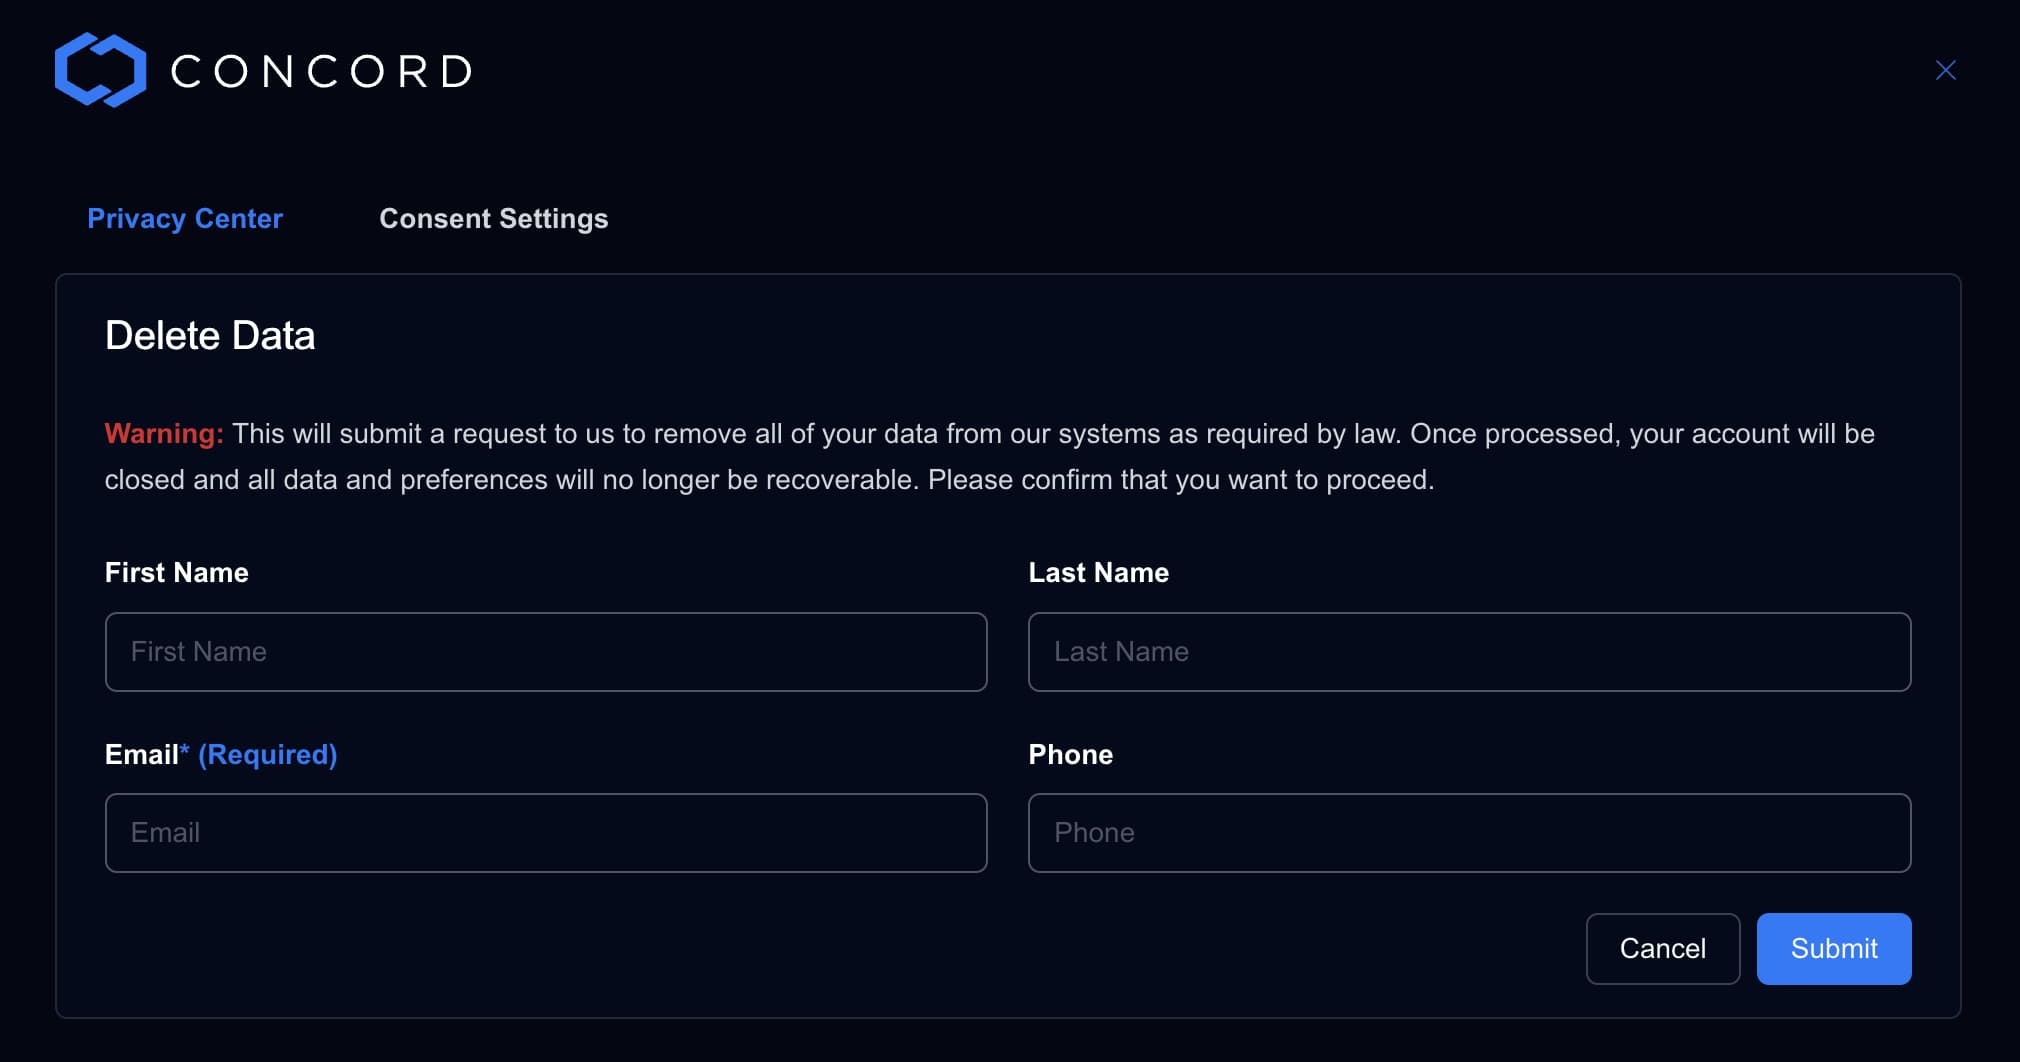Click the asterisk next to Email
The height and width of the screenshot is (1062, 2020).
(187, 750)
